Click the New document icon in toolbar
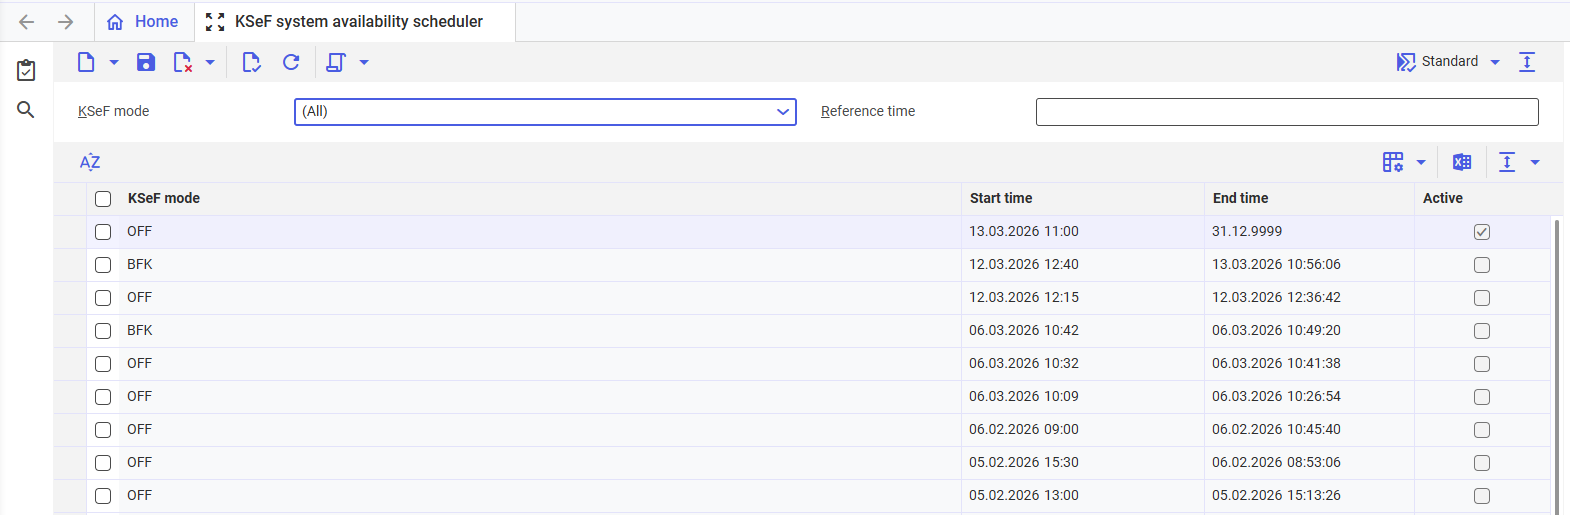This screenshot has height=515, width=1570. pos(86,62)
